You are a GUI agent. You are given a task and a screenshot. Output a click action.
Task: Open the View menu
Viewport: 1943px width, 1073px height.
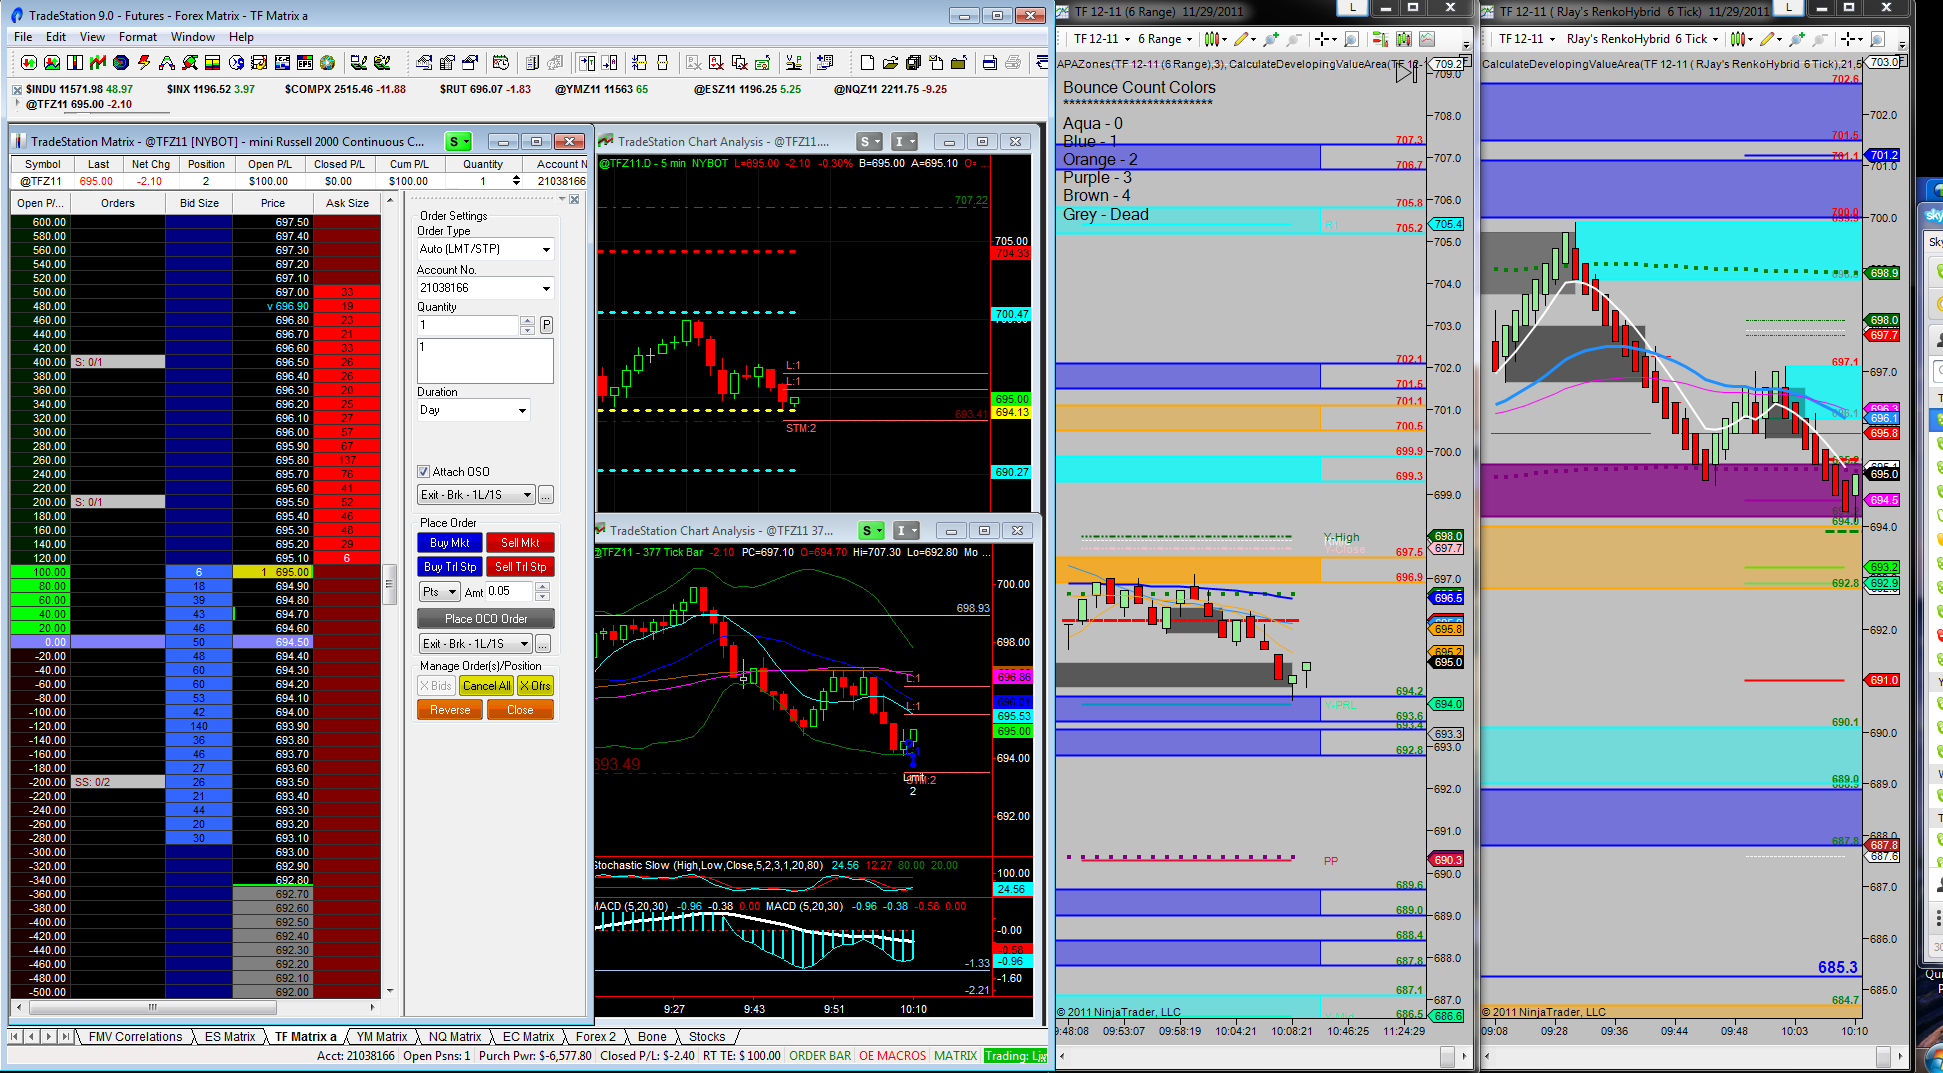92,37
